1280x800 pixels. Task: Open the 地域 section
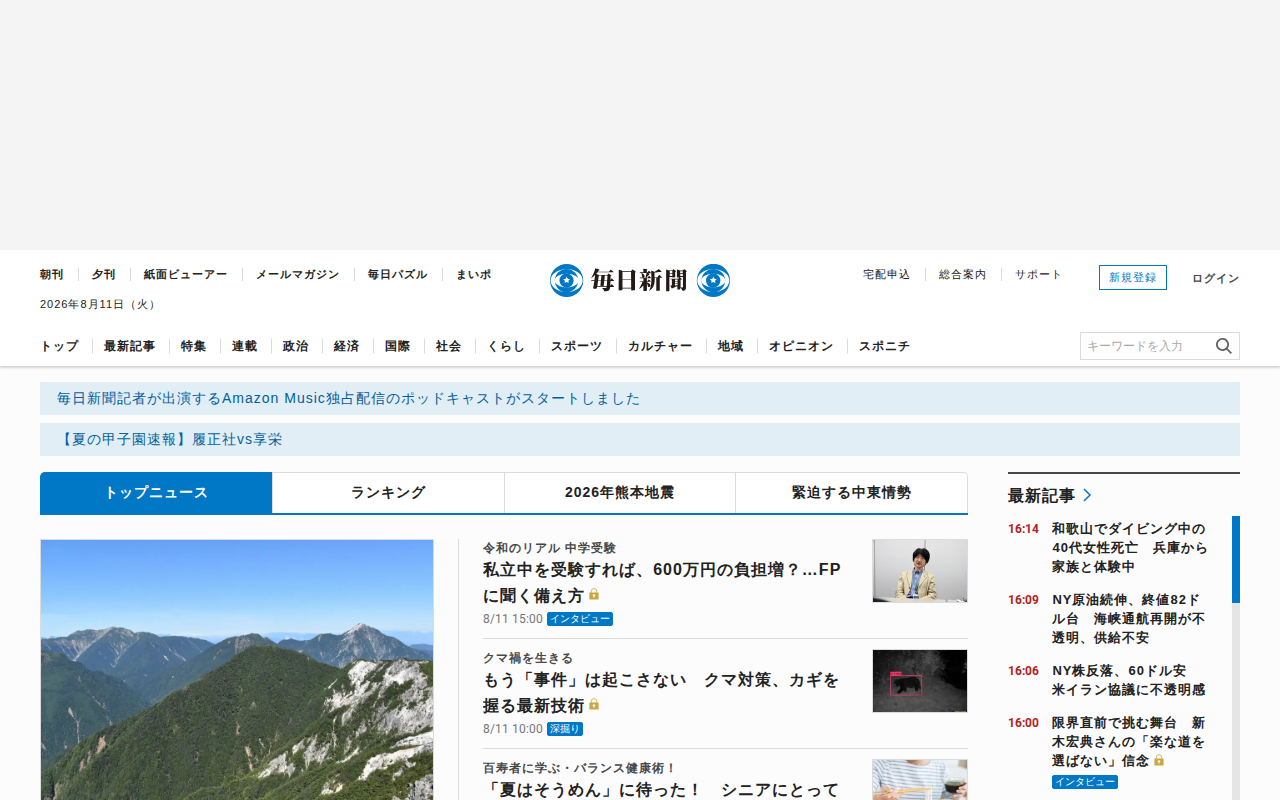pyautogui.click(x=731, y=346)
